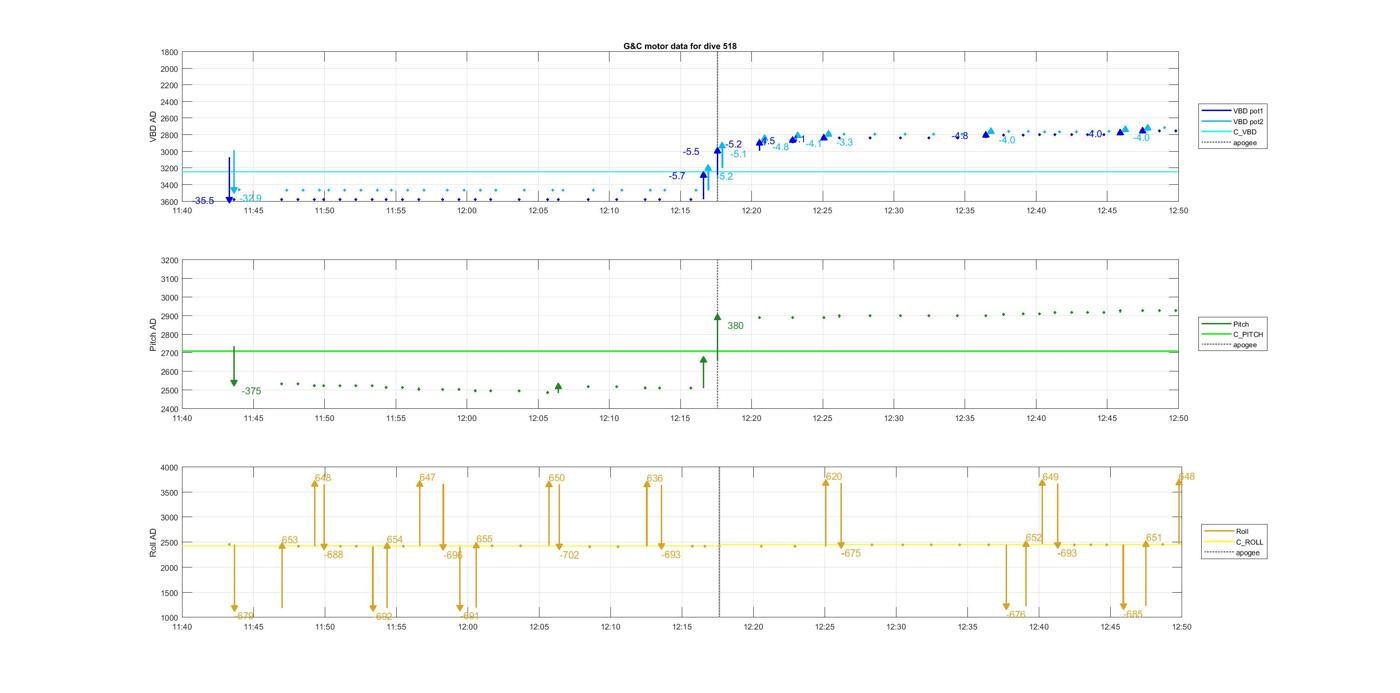Click the '650' roll data label
The width and height of the screenshot is (1400, 693).
557,478
